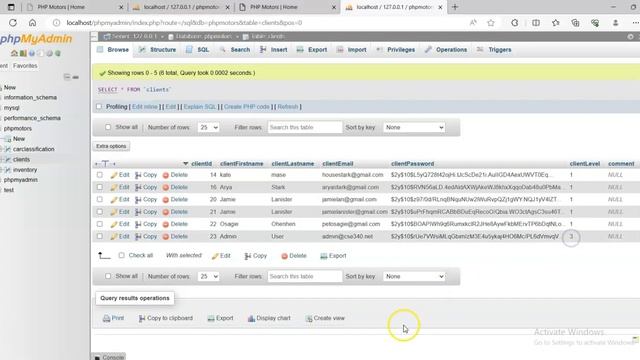Select the checkbox for the kate row
640x360 pixels.
point(100,175)
